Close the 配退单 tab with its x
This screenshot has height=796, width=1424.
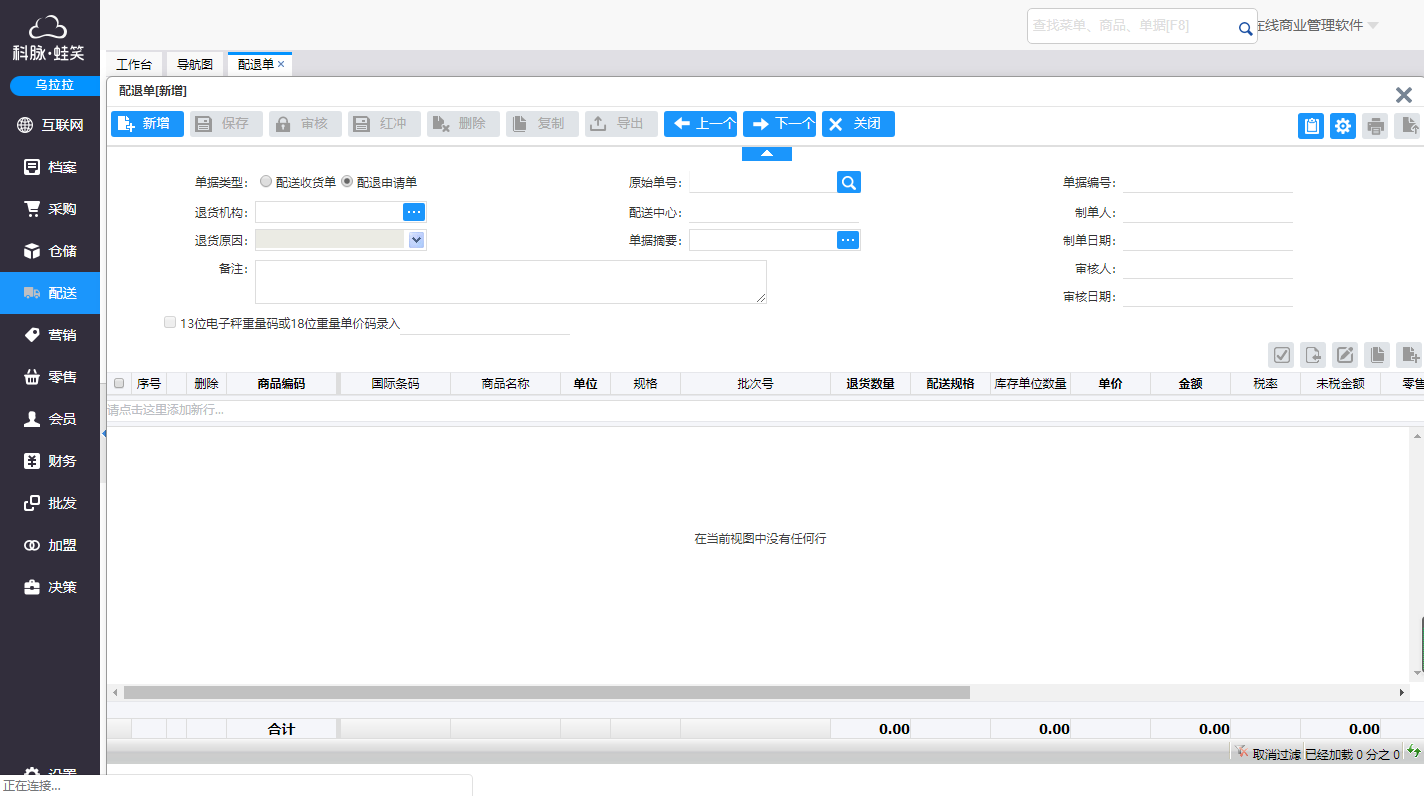tap(281, 64)
